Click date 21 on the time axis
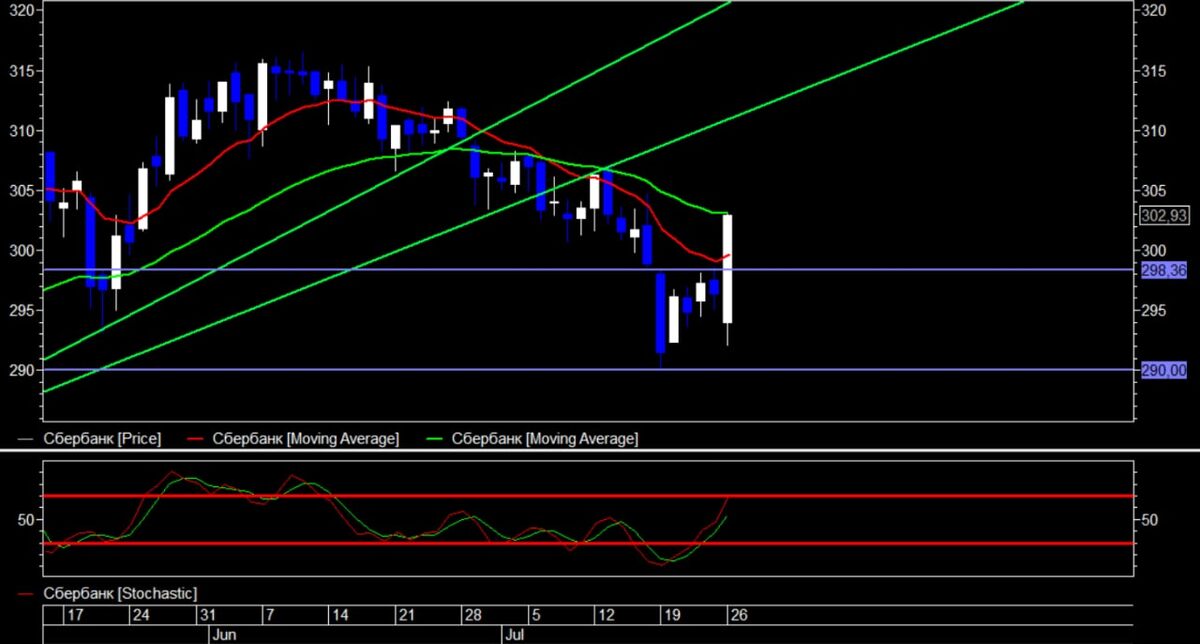Screen dimensions: 1200x644 pos(406,614)
